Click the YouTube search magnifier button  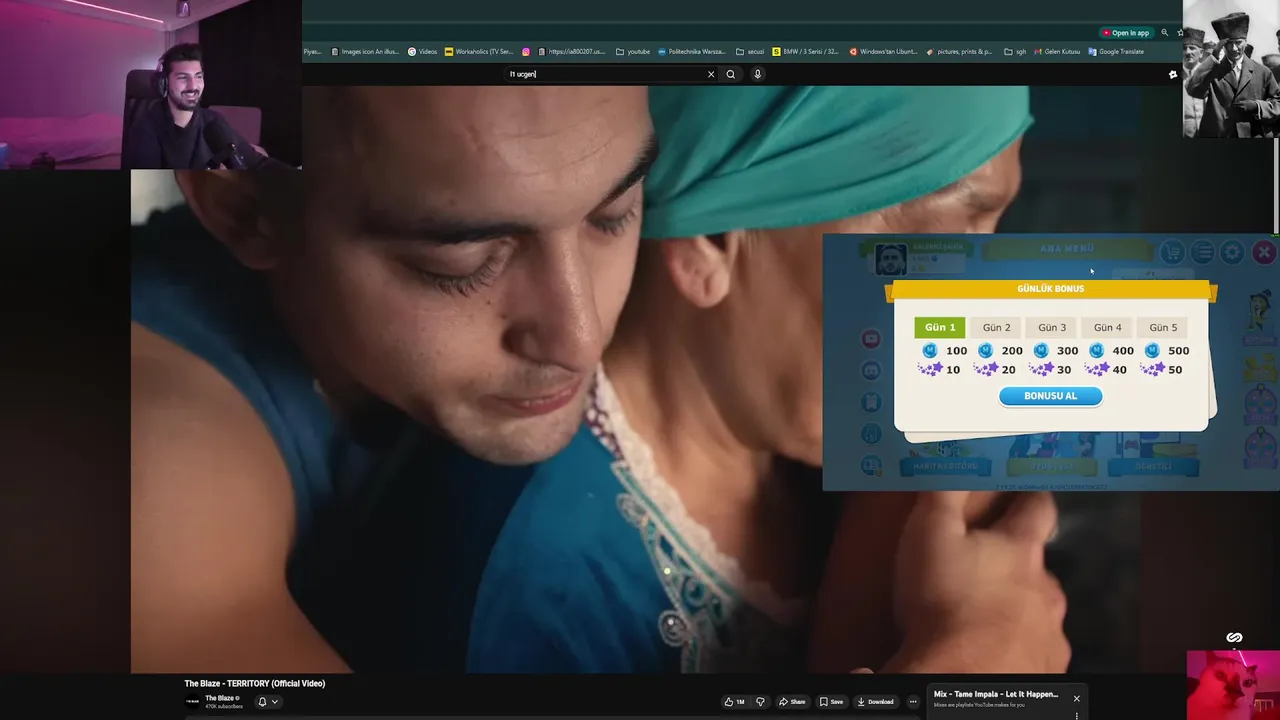click(x=731, y=74)
